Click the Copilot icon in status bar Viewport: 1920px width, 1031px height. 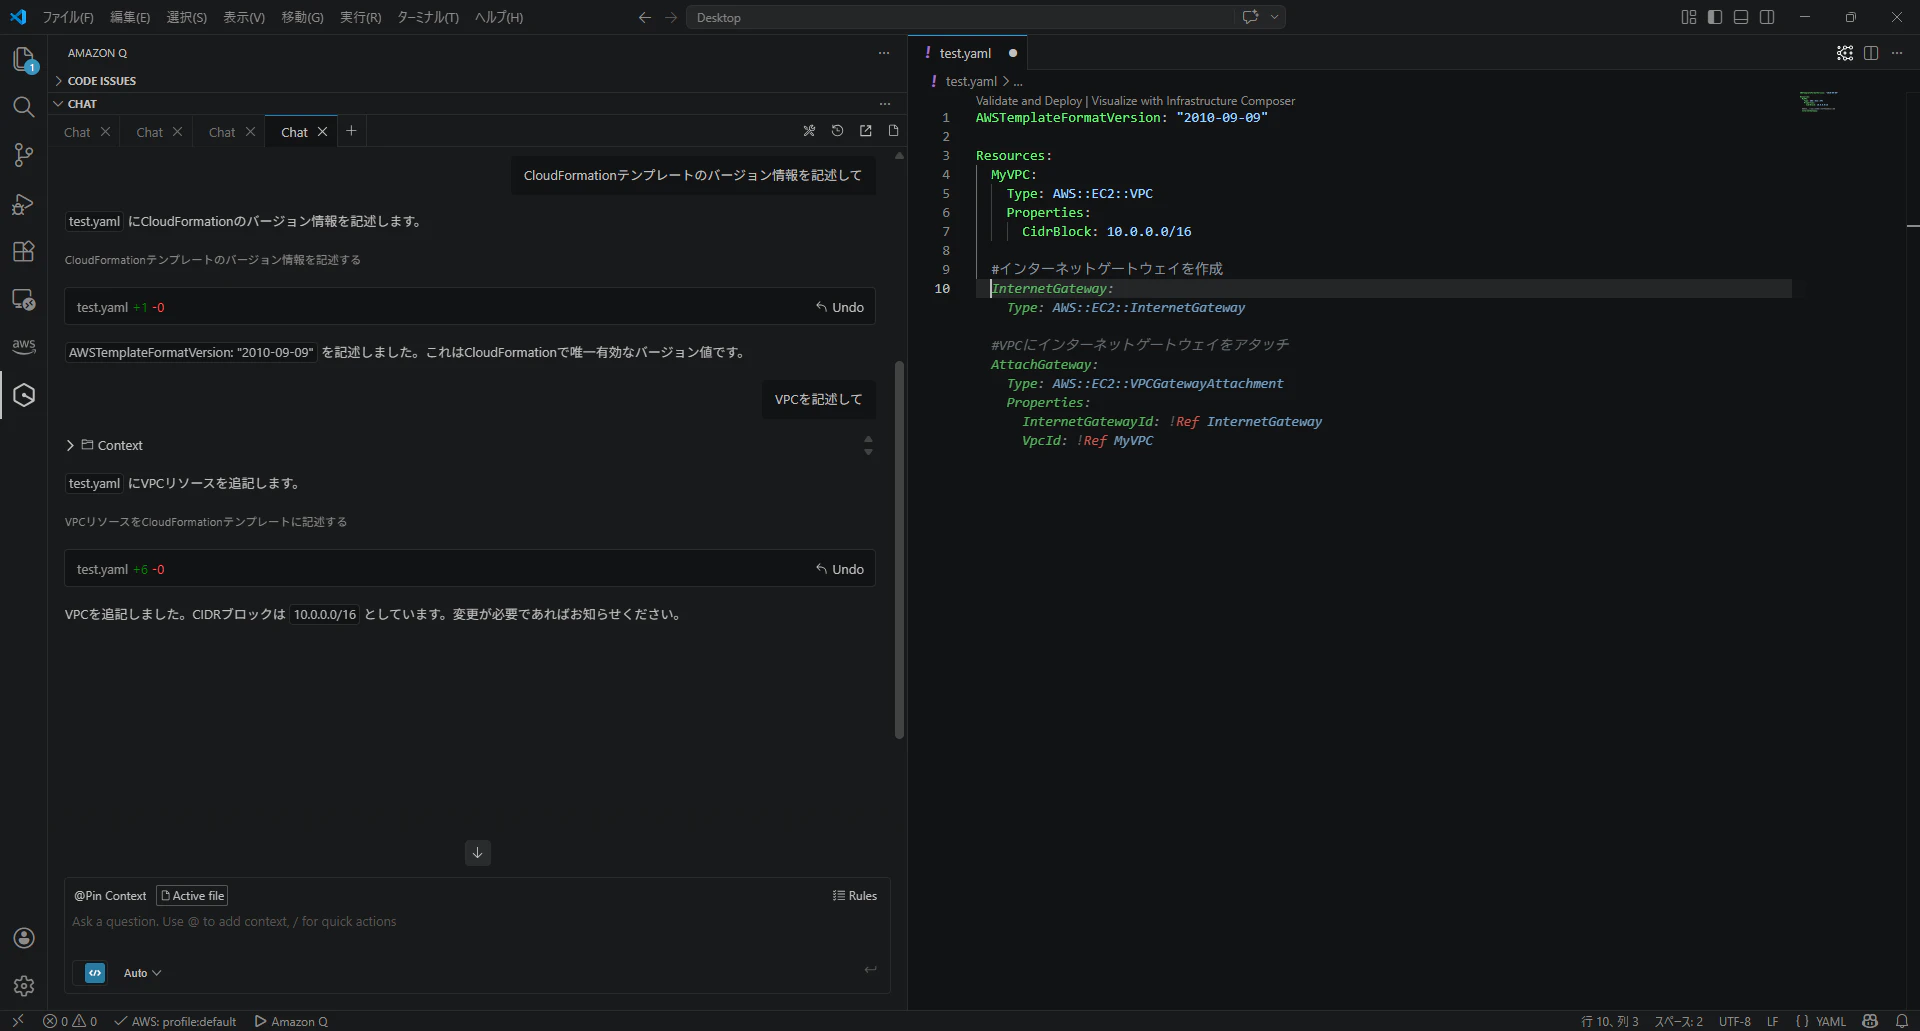point(1870,1021)
